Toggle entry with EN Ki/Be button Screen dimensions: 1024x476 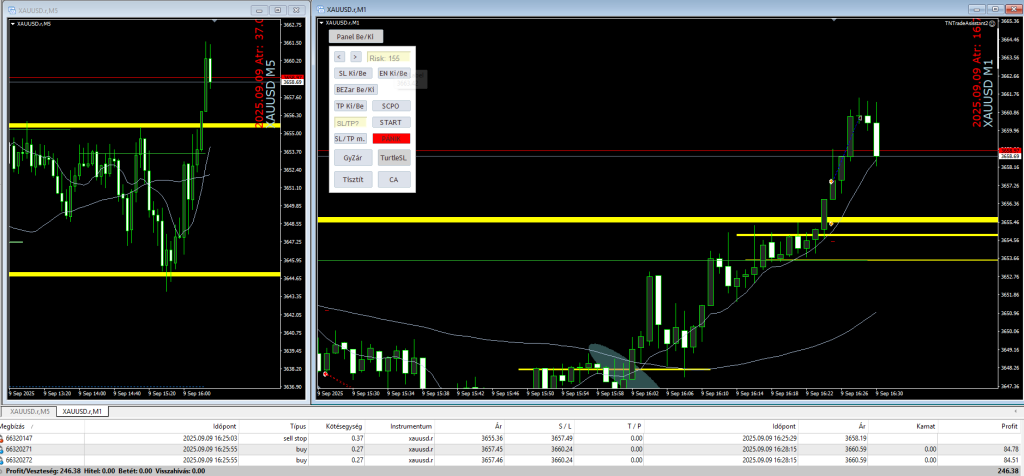pyautogui.click(x=393, y=73)
